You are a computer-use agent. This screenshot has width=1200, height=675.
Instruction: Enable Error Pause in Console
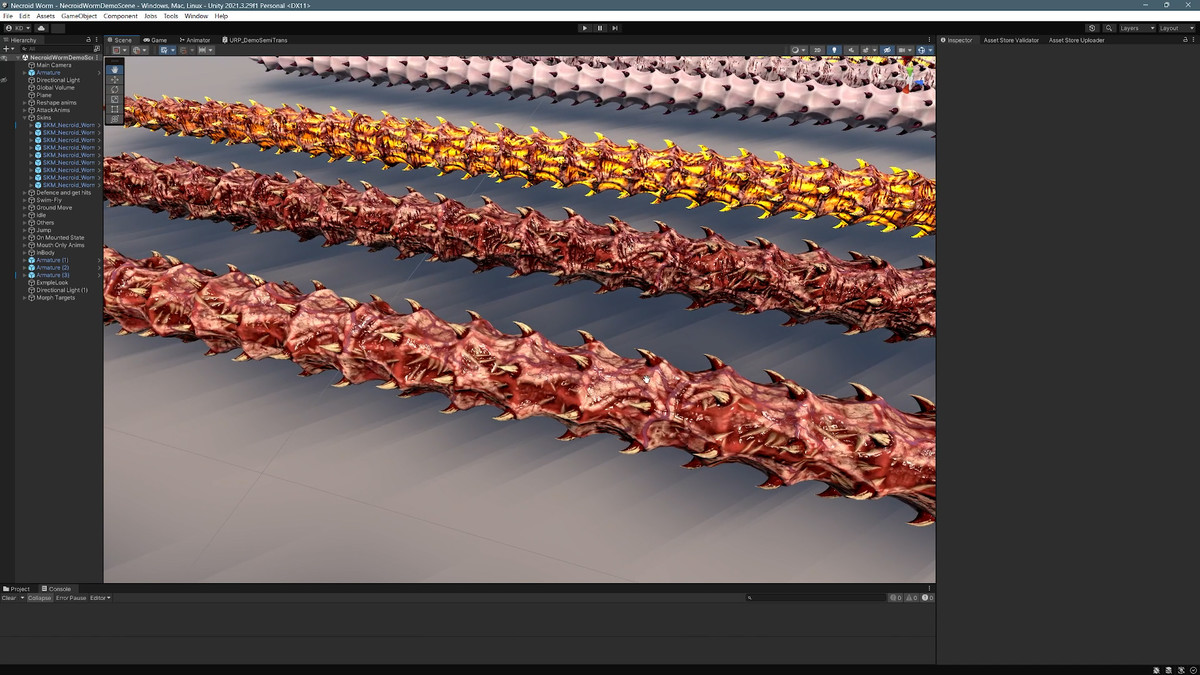71,598
